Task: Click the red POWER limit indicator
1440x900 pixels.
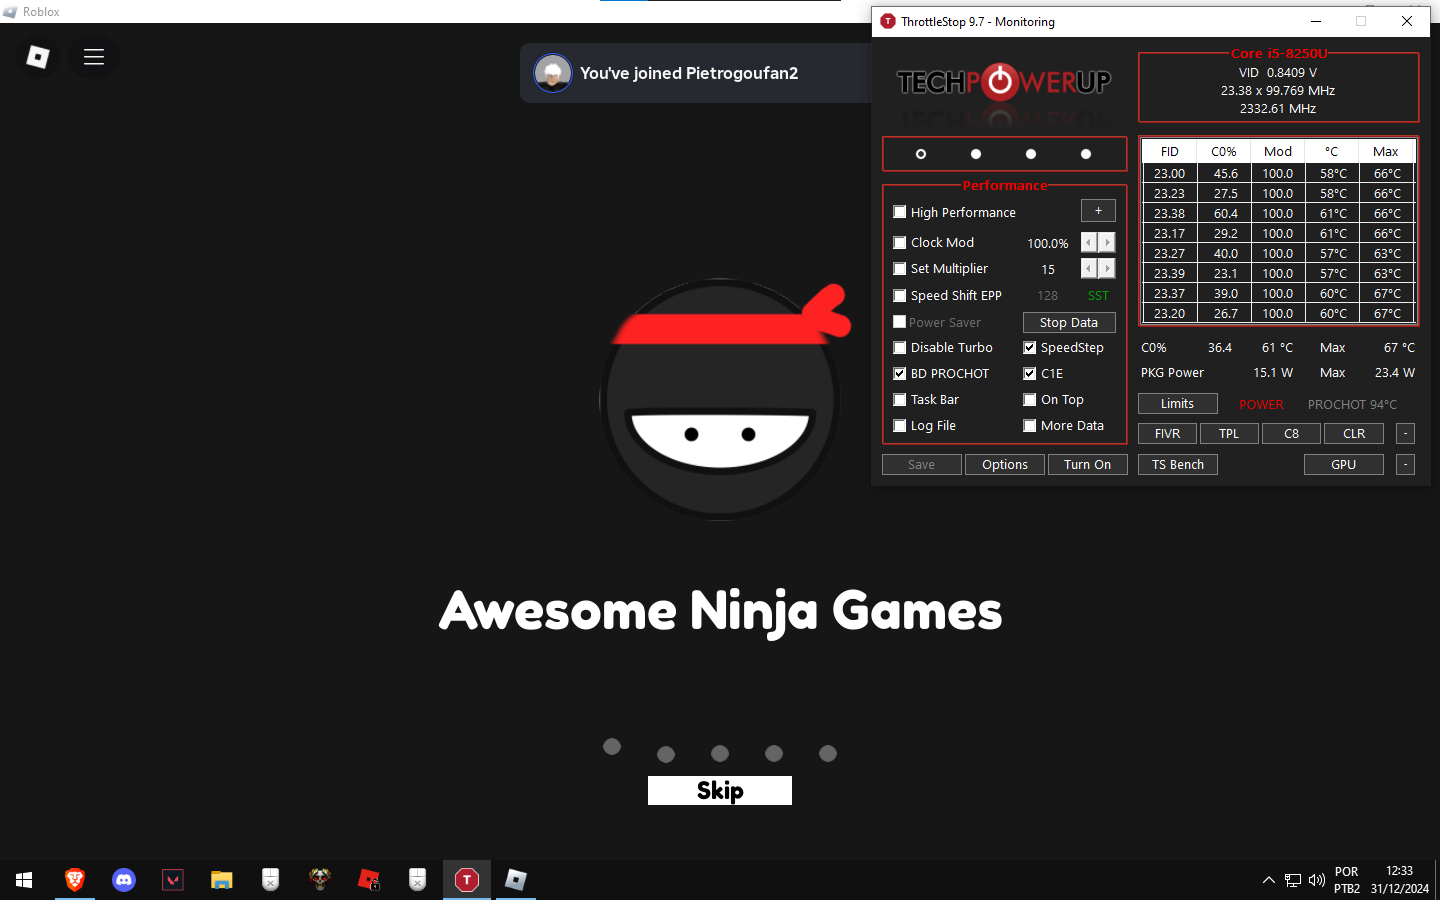Action: [x=1261, y=404]
